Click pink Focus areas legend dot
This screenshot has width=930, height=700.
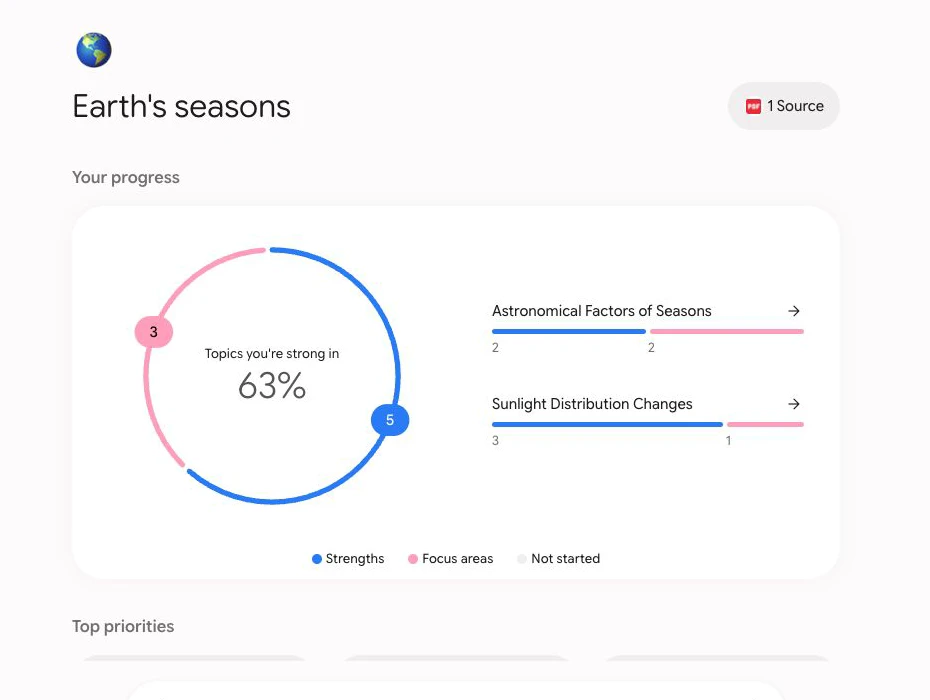[413, 559]
